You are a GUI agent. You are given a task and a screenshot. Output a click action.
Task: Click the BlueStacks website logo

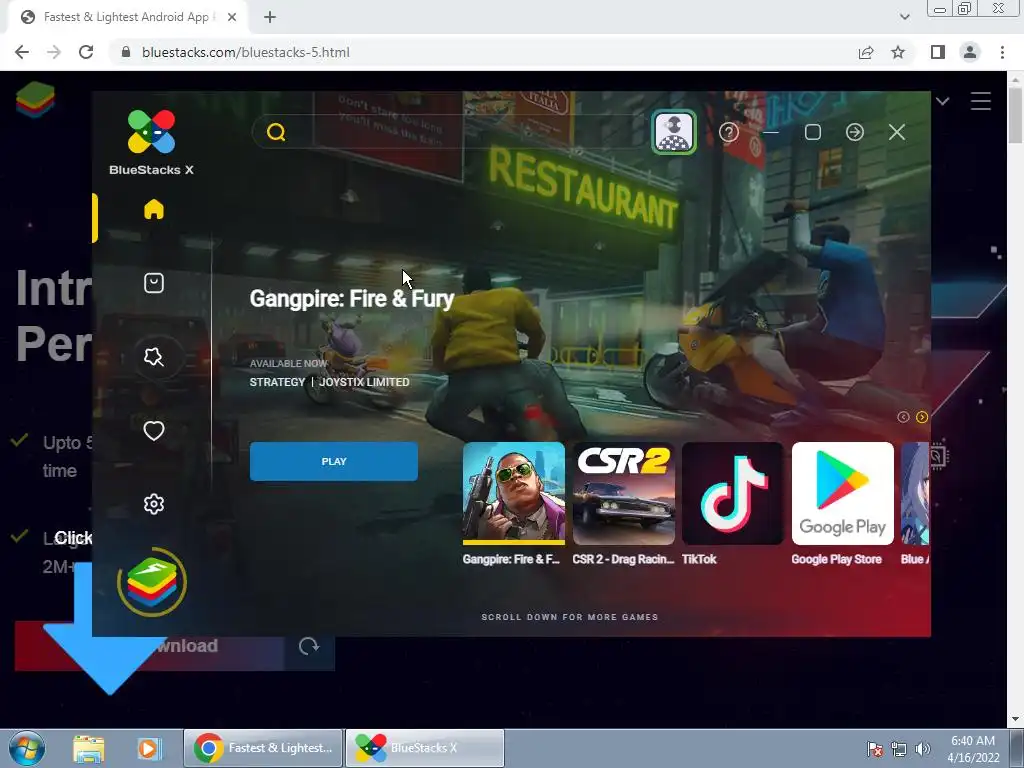click(x=35, y=100)
